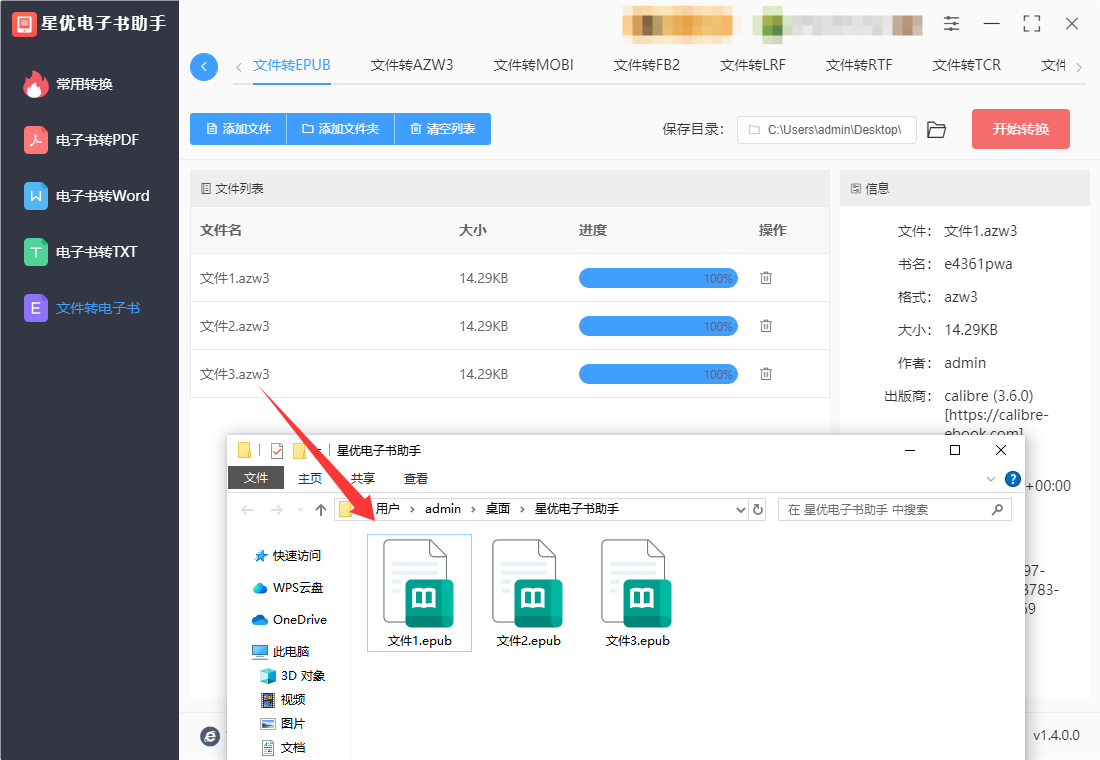
Task: Select the 文件3.epub file thumbnail
Action: point(638,593)
